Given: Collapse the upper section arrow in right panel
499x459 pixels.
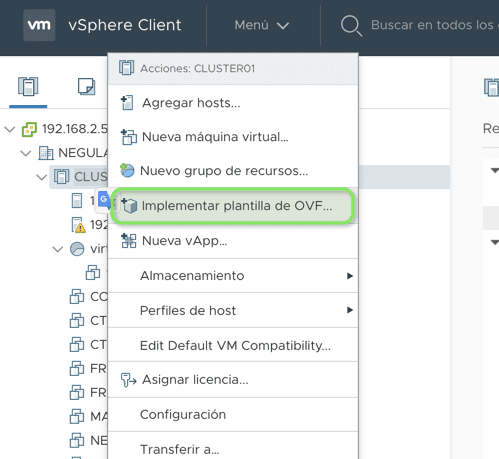Looking at the screenshot, I should coord(495,171).
